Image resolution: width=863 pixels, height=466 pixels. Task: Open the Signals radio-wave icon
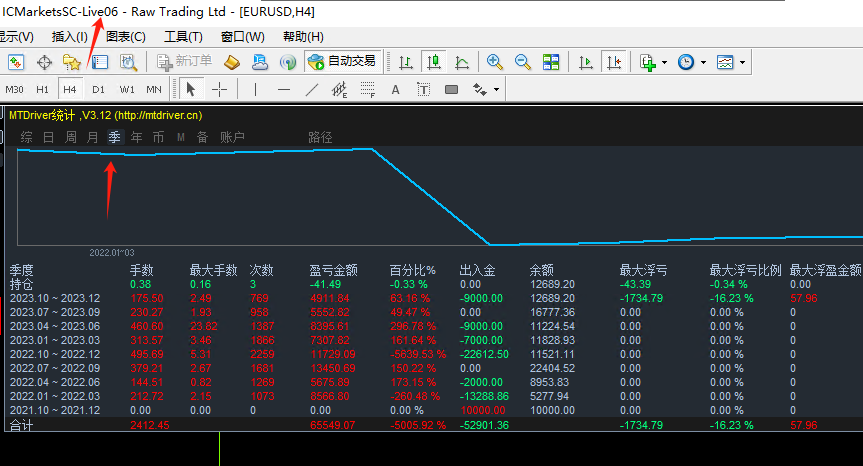pos(287,62)
